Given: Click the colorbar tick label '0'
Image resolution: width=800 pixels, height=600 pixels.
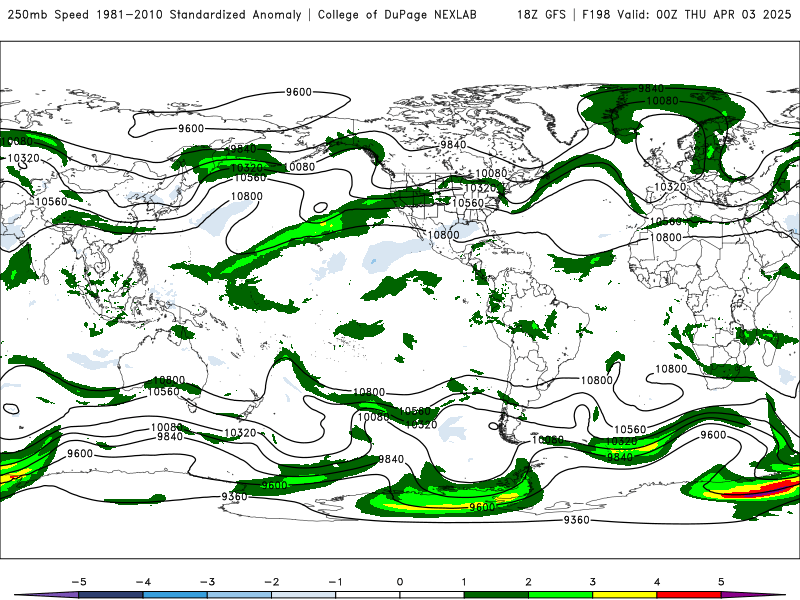Looking at the screenshot, I should [399, 582].
